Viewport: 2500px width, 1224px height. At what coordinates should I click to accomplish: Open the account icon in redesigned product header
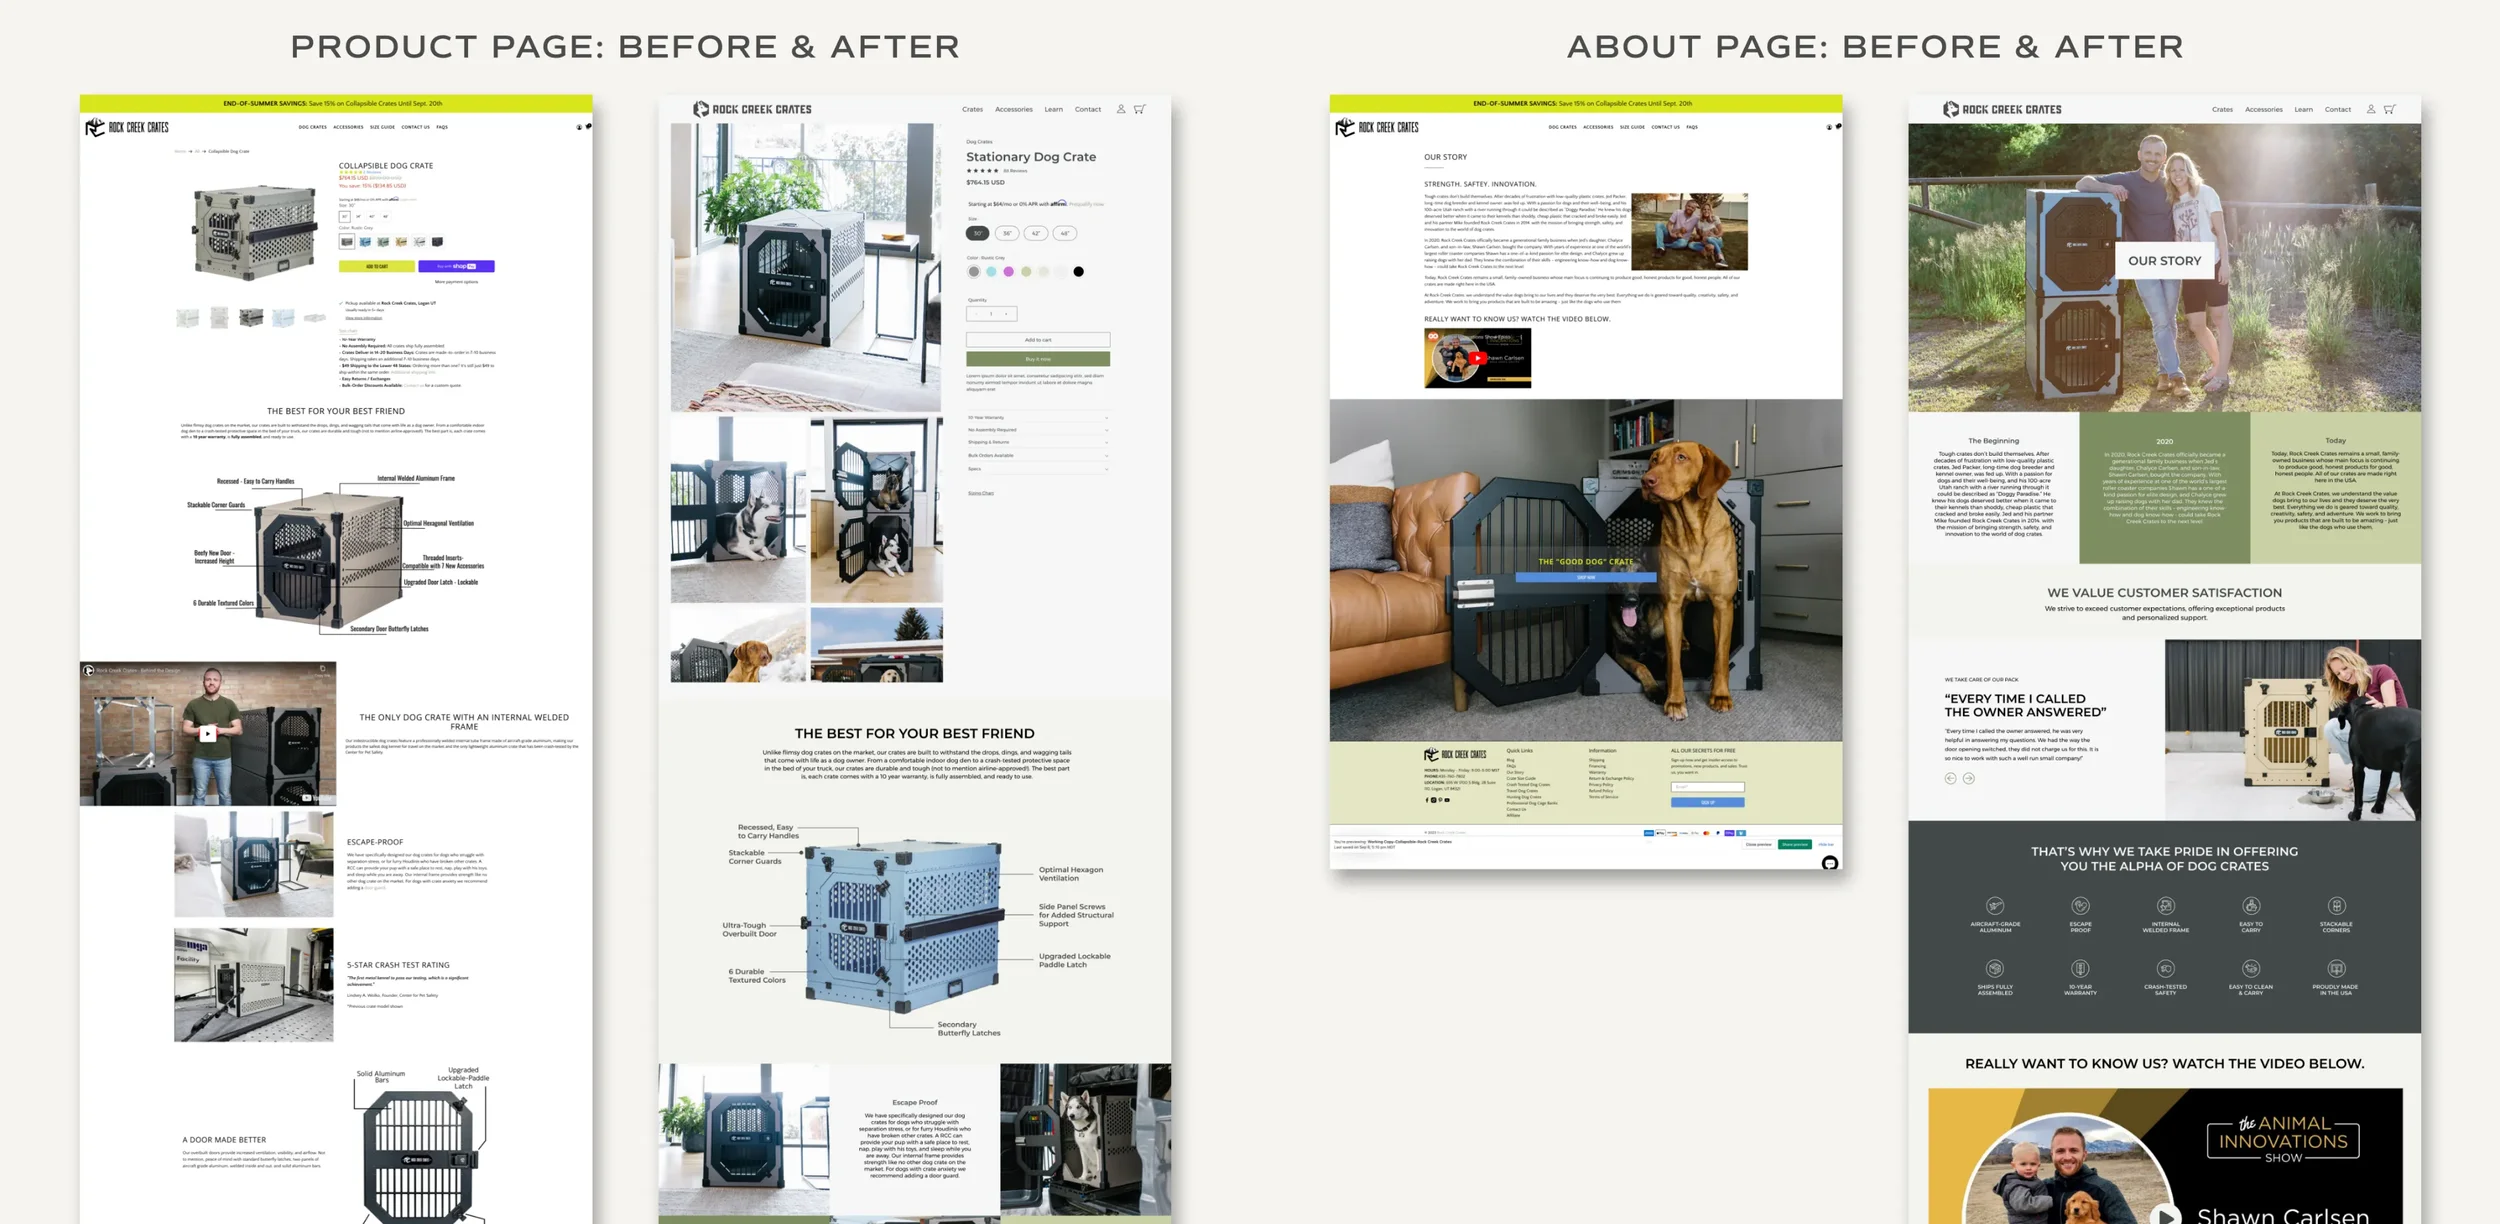(1121, 109)
